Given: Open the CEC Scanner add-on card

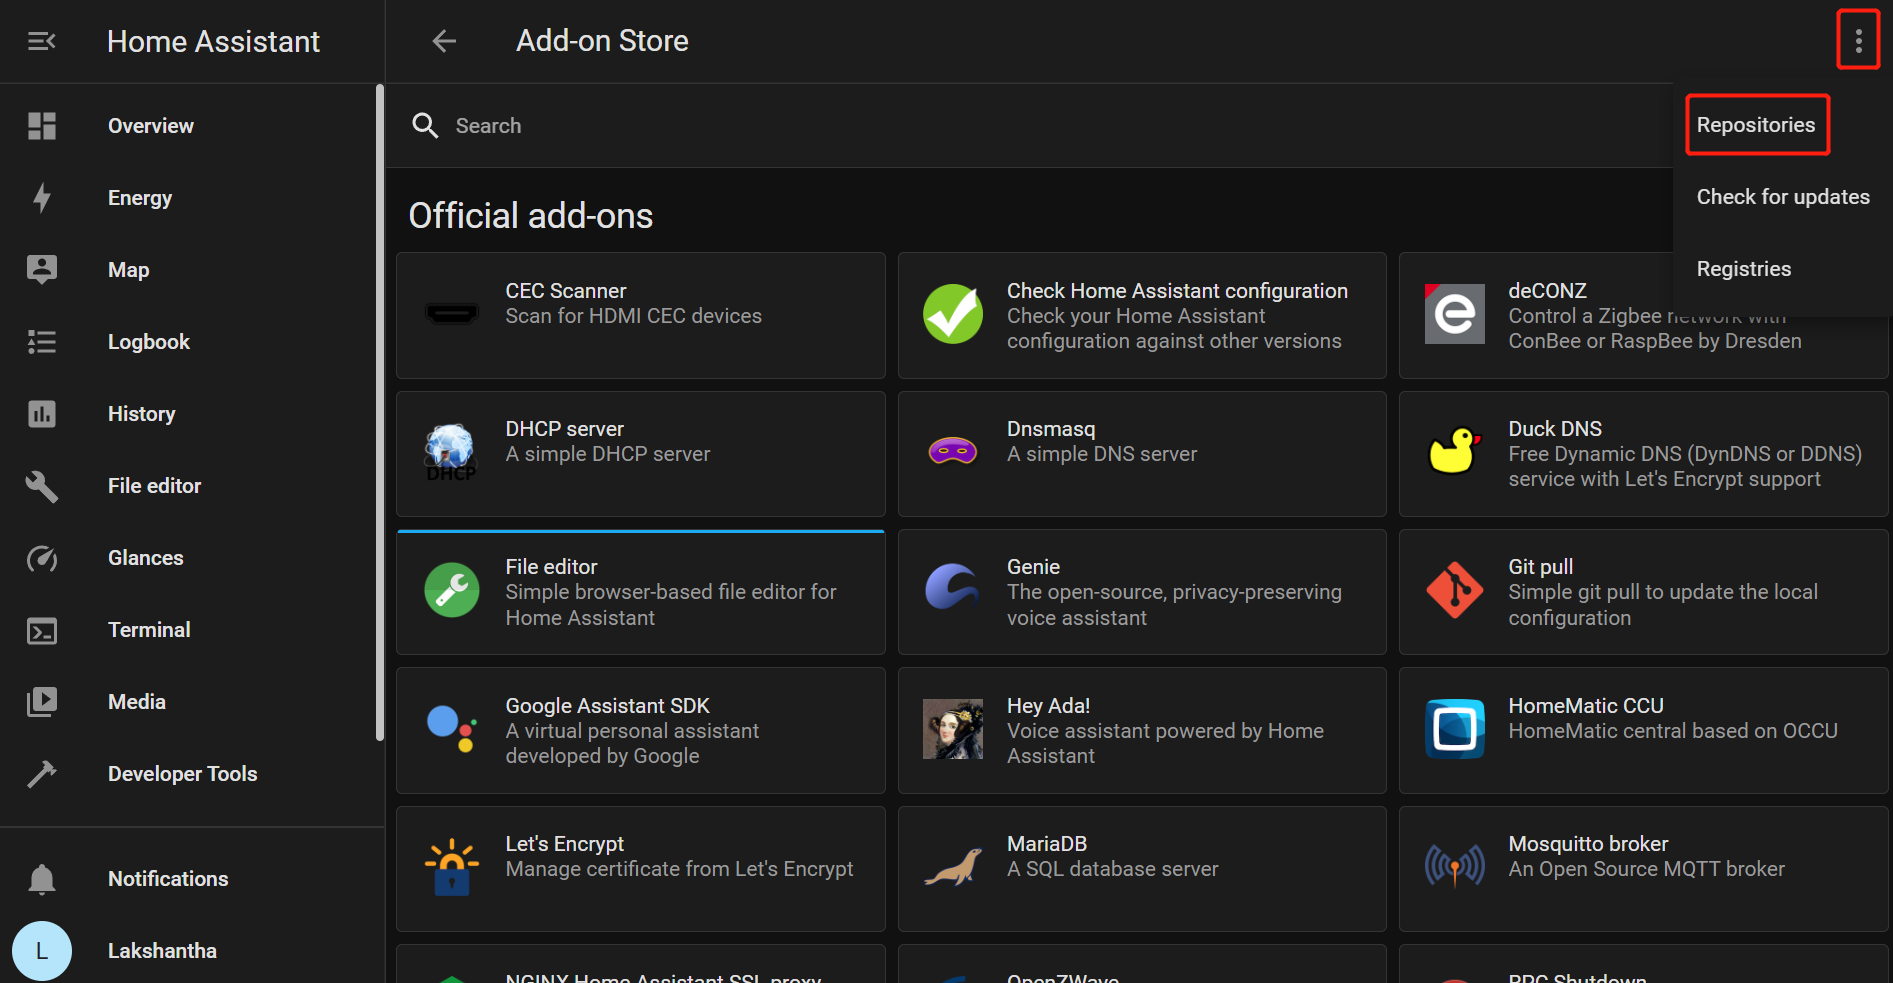Looking at the screenshot, I should (641, 315).
